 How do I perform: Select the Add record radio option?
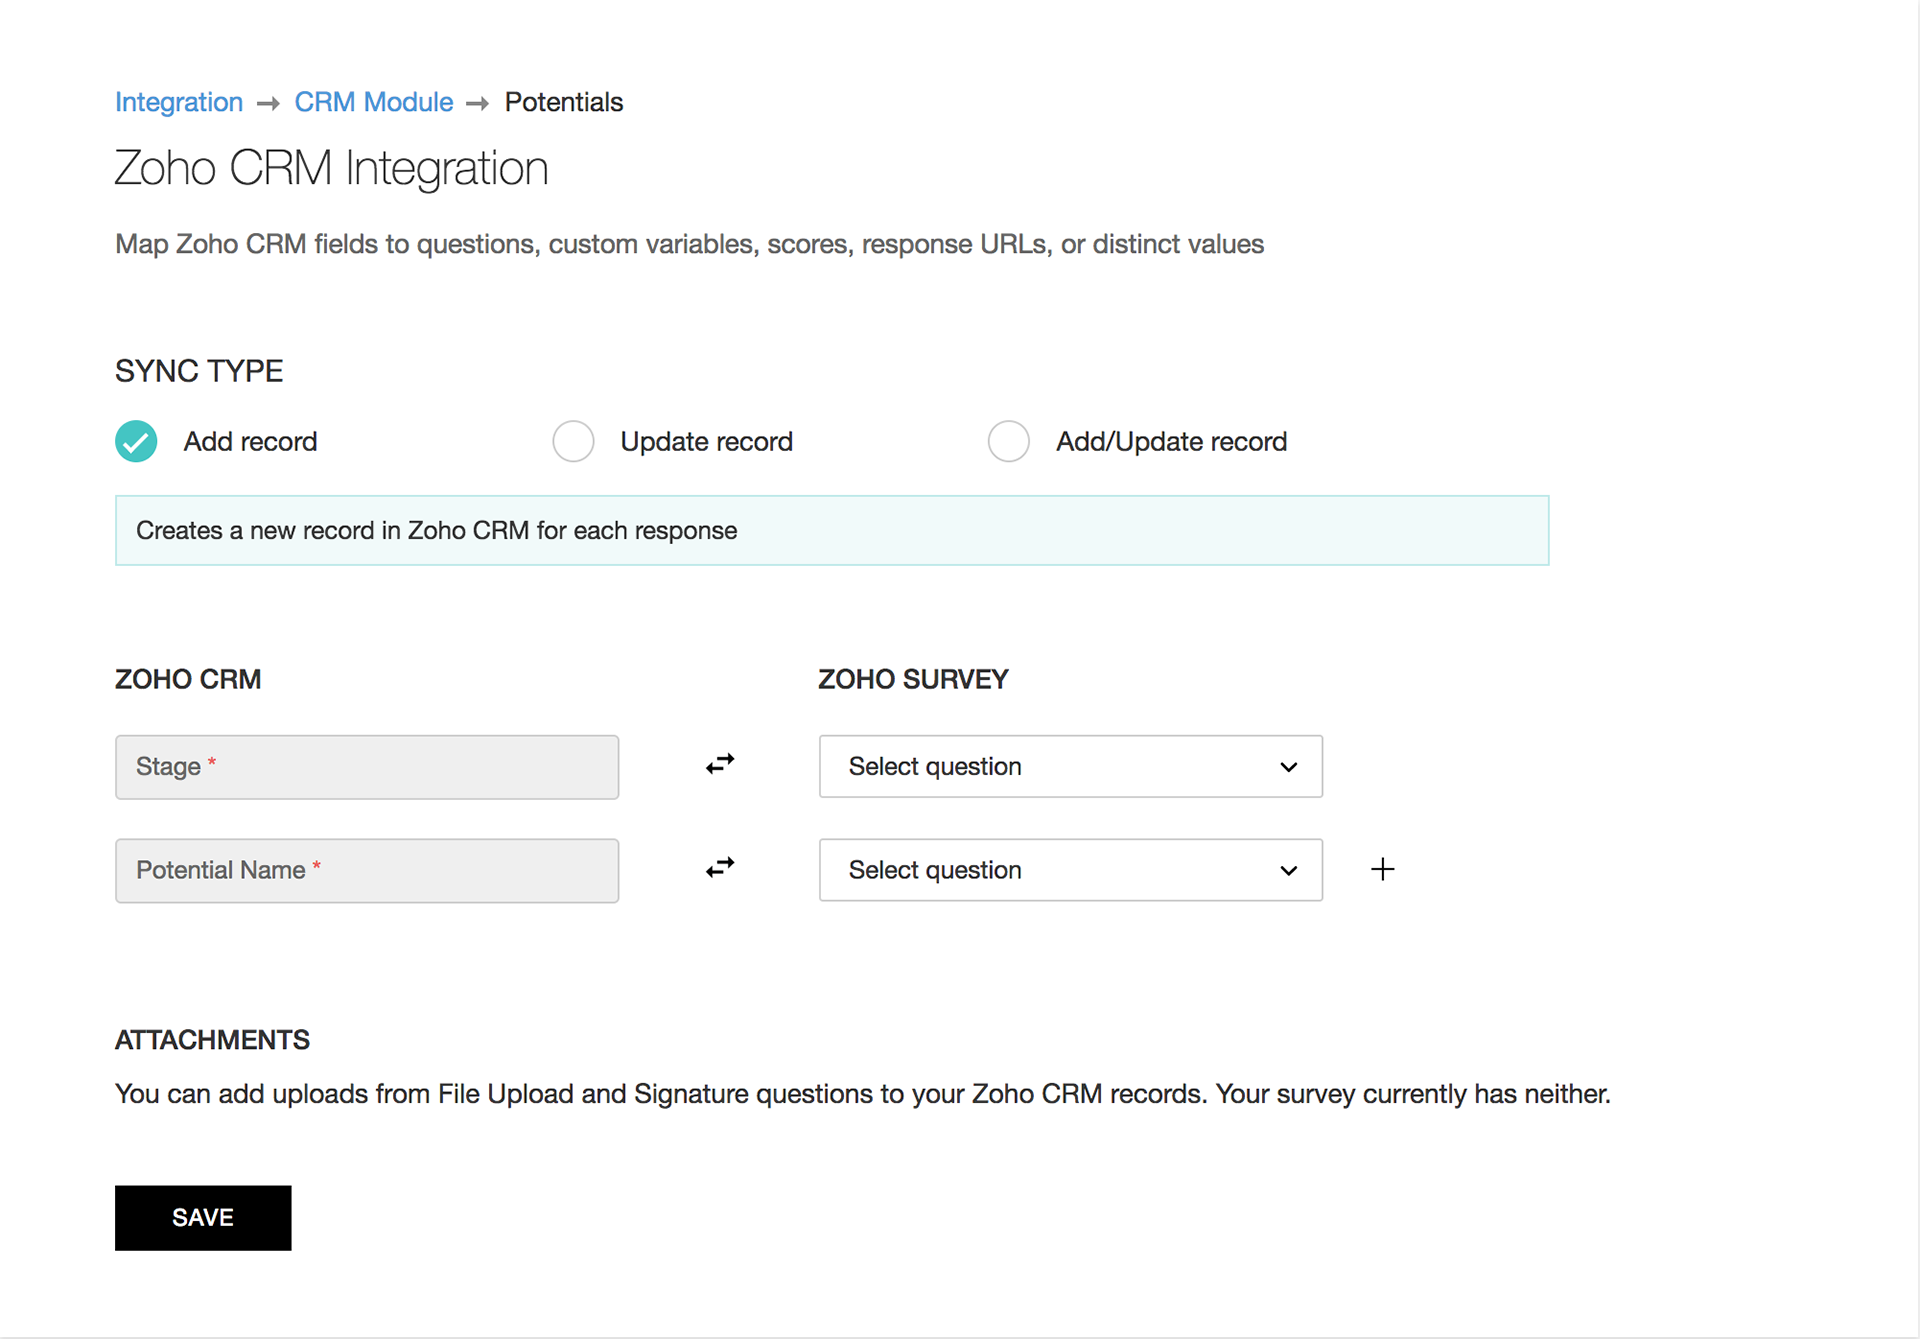coord(136,441)
